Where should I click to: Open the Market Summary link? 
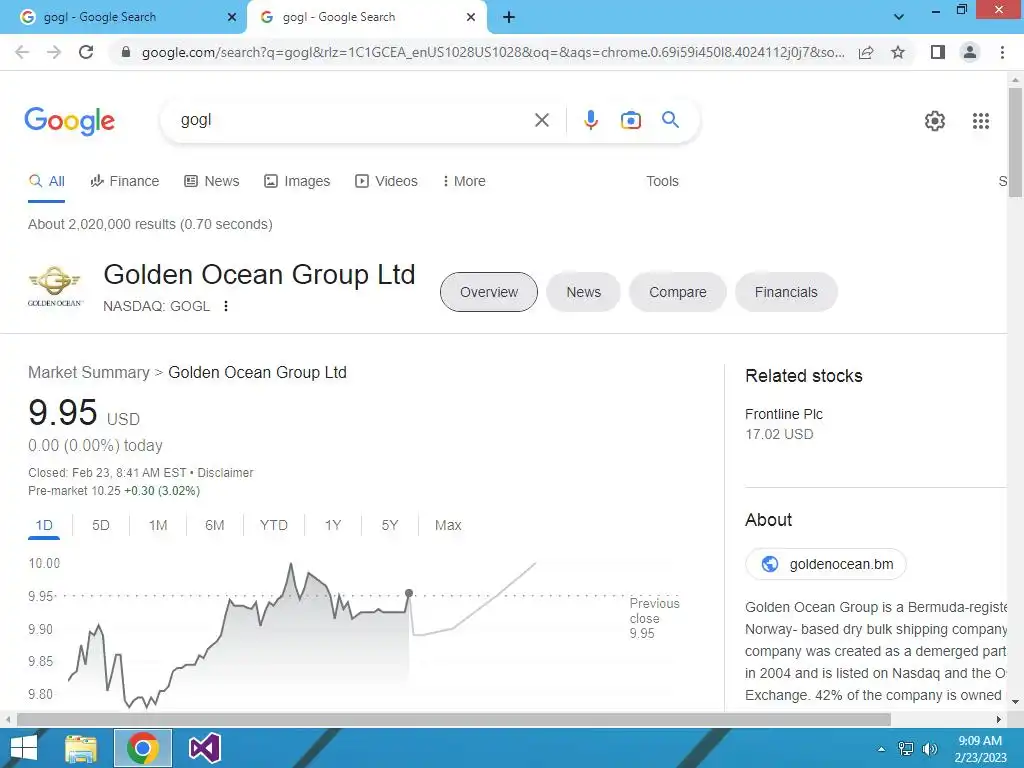click(x=89, y=372)
